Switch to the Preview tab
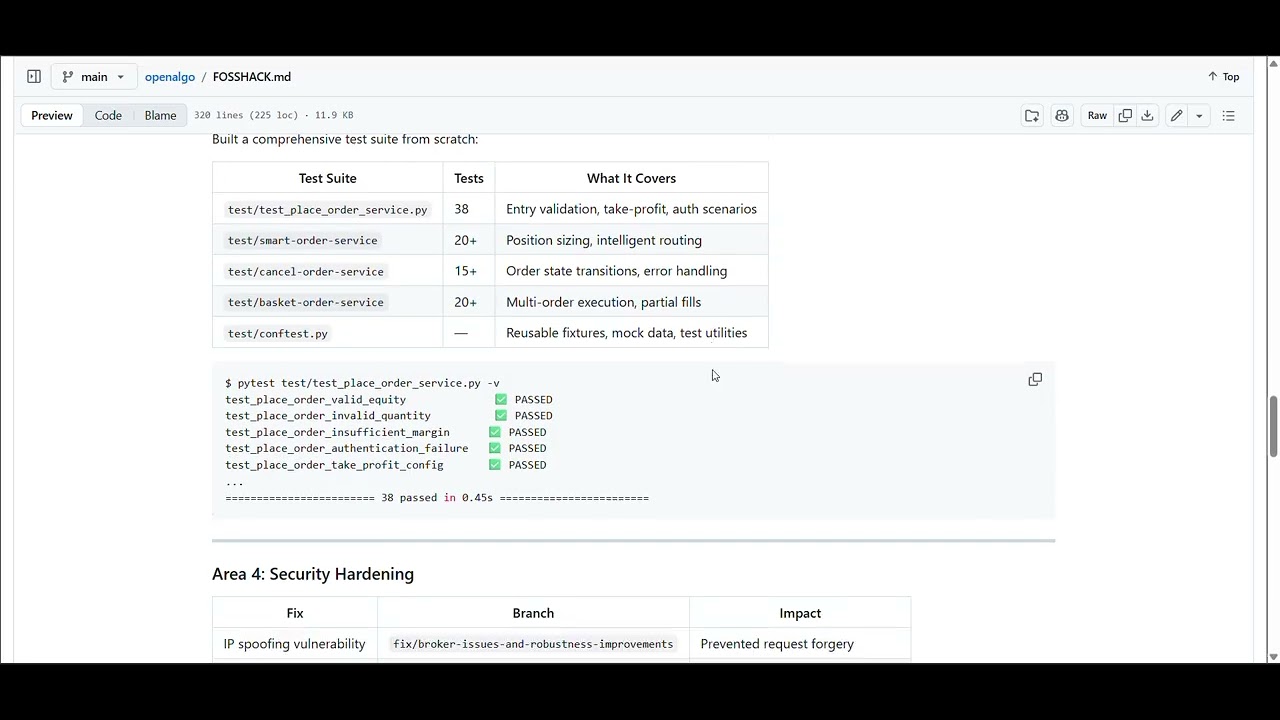This screenshot has height=720, width=1280. [52, 116]
